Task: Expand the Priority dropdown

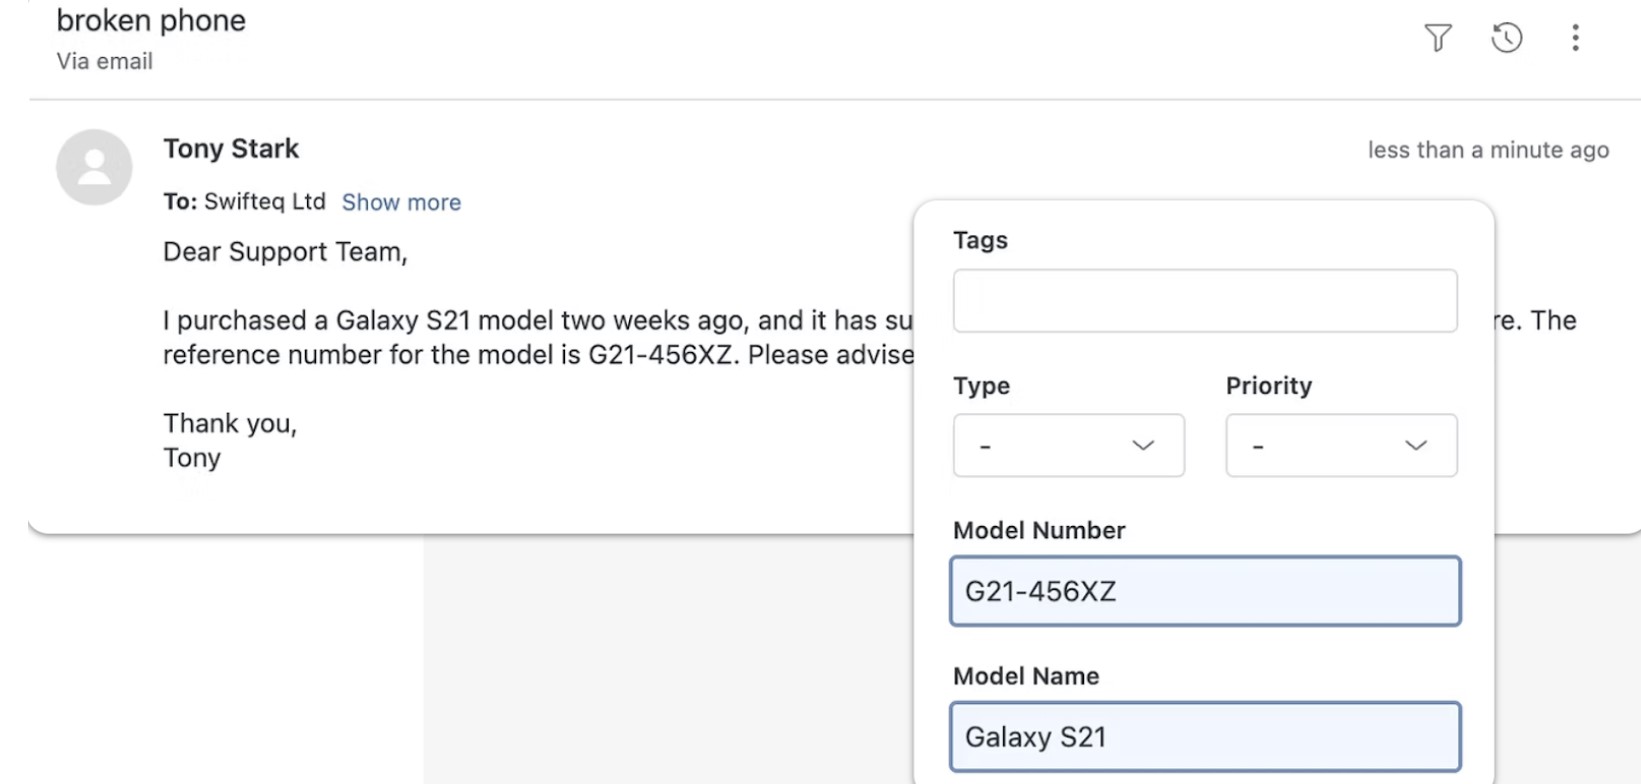Action: point(1340,445)
